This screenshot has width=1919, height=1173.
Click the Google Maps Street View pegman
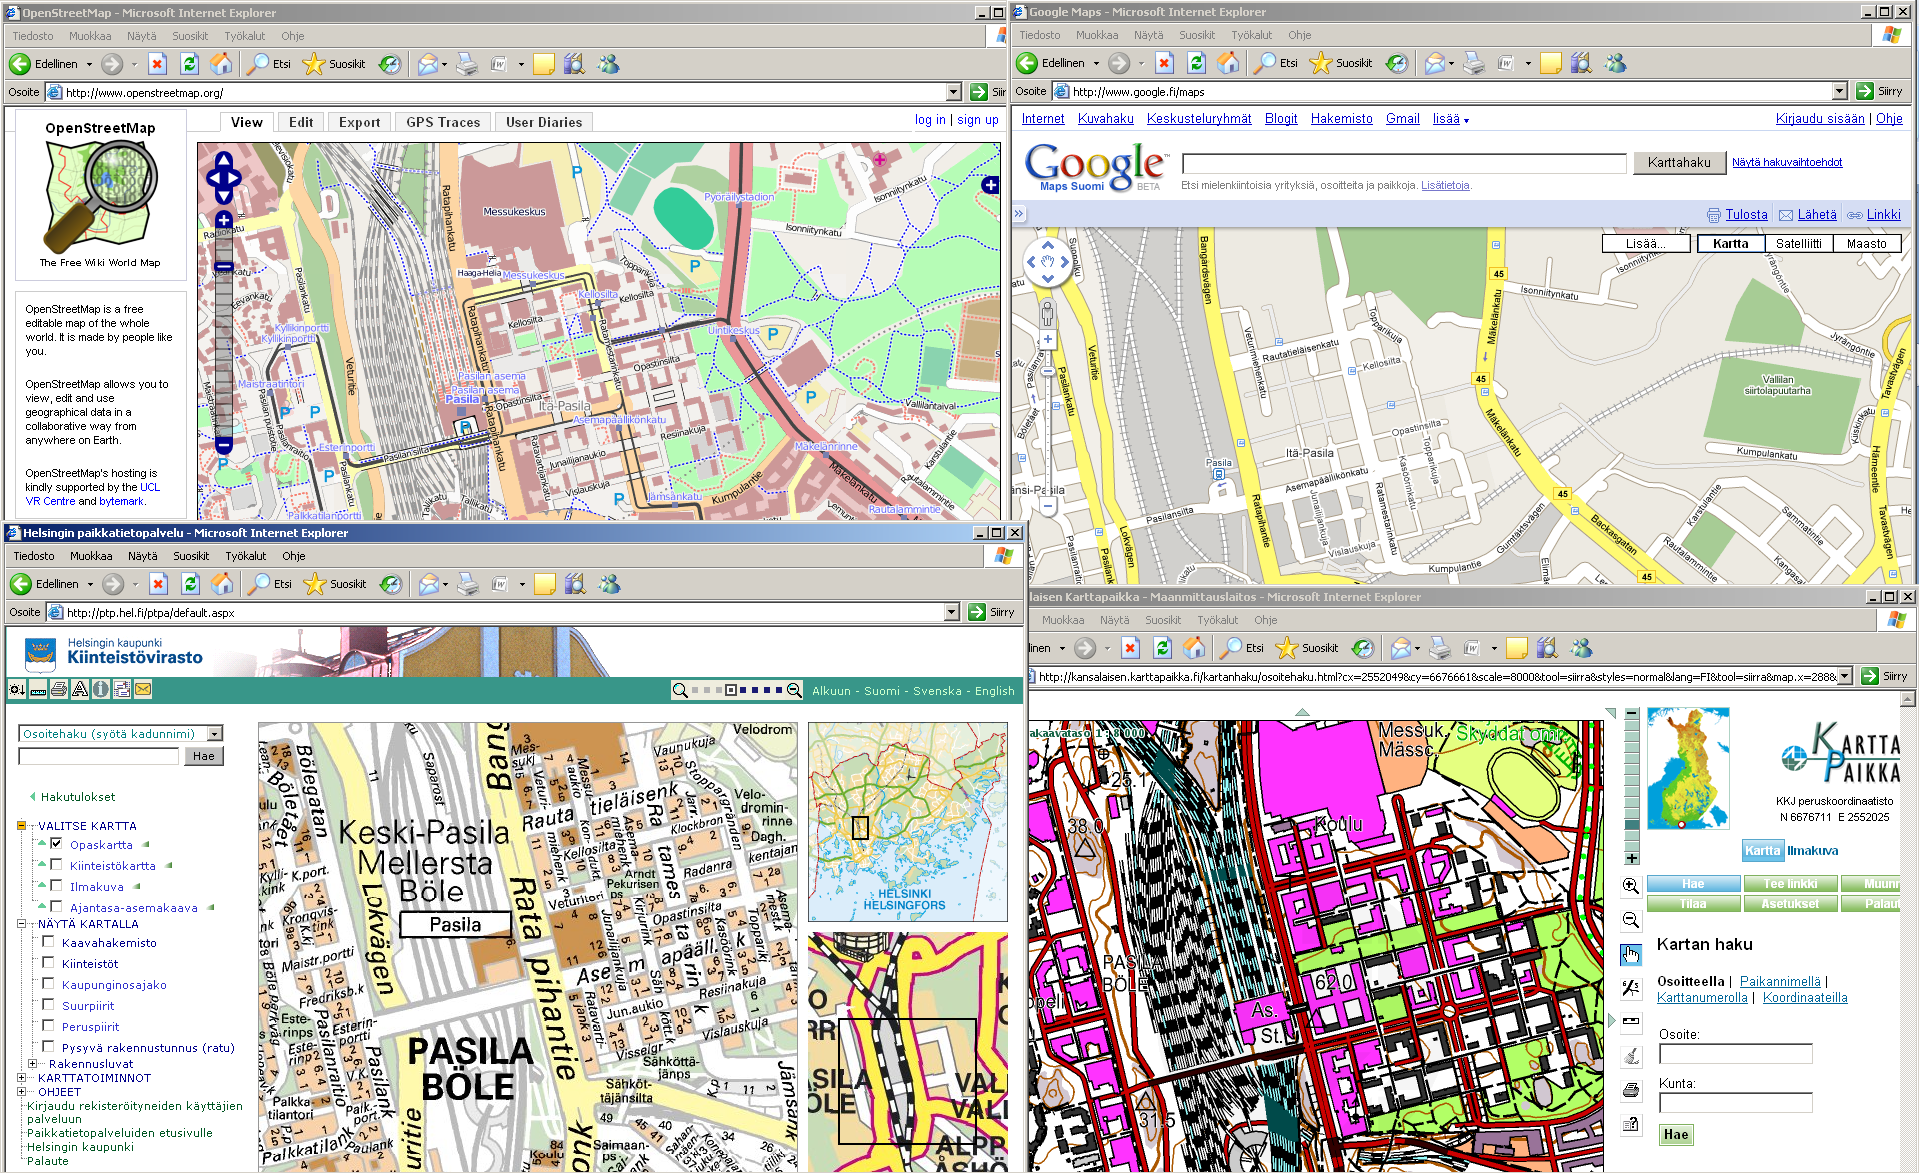pyautogui.click(x=1047, y=313)
